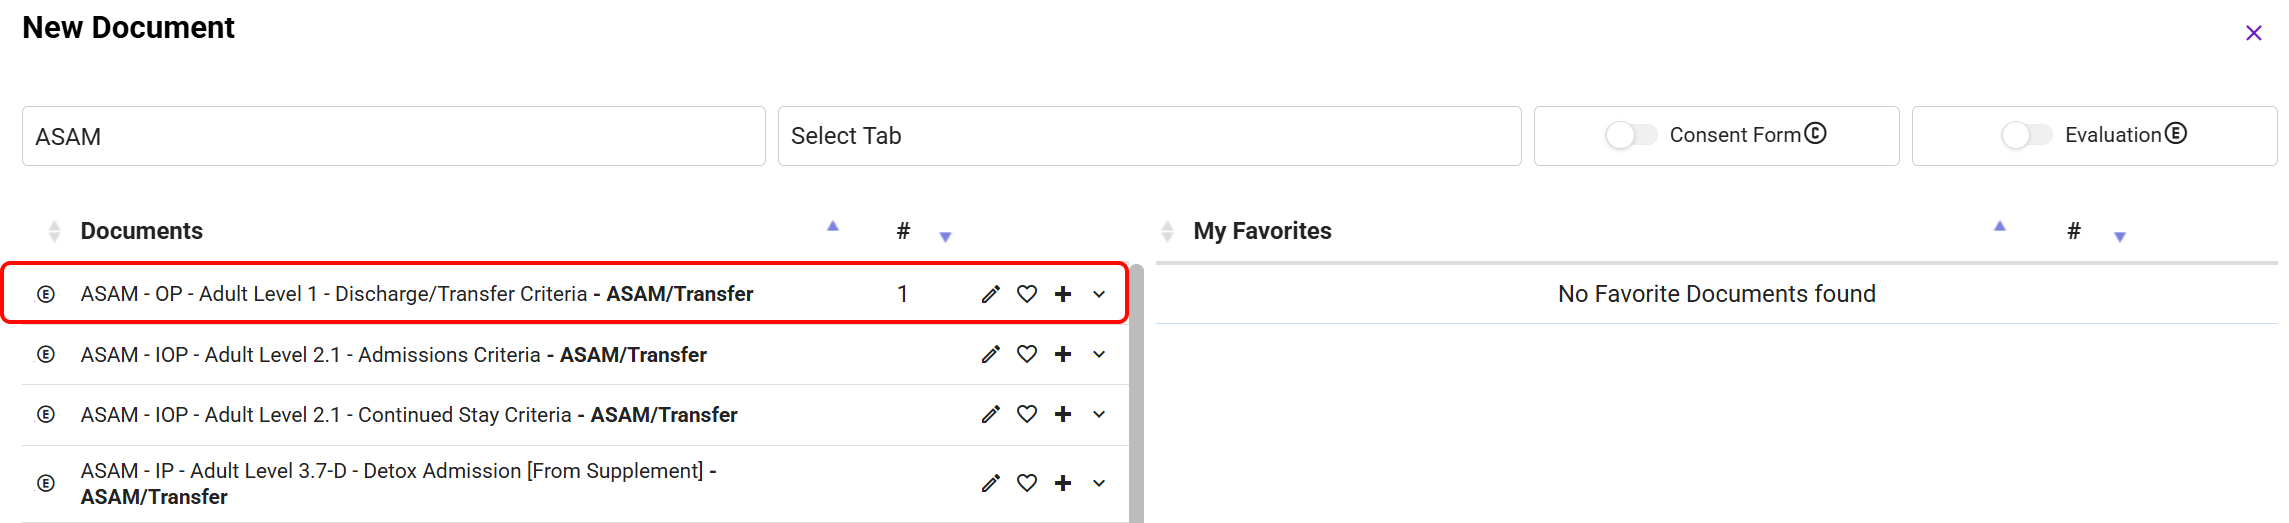Enable the Evaluation filter switch
This screenshot has height=523, width=2289.
(x=2027, y=135)
